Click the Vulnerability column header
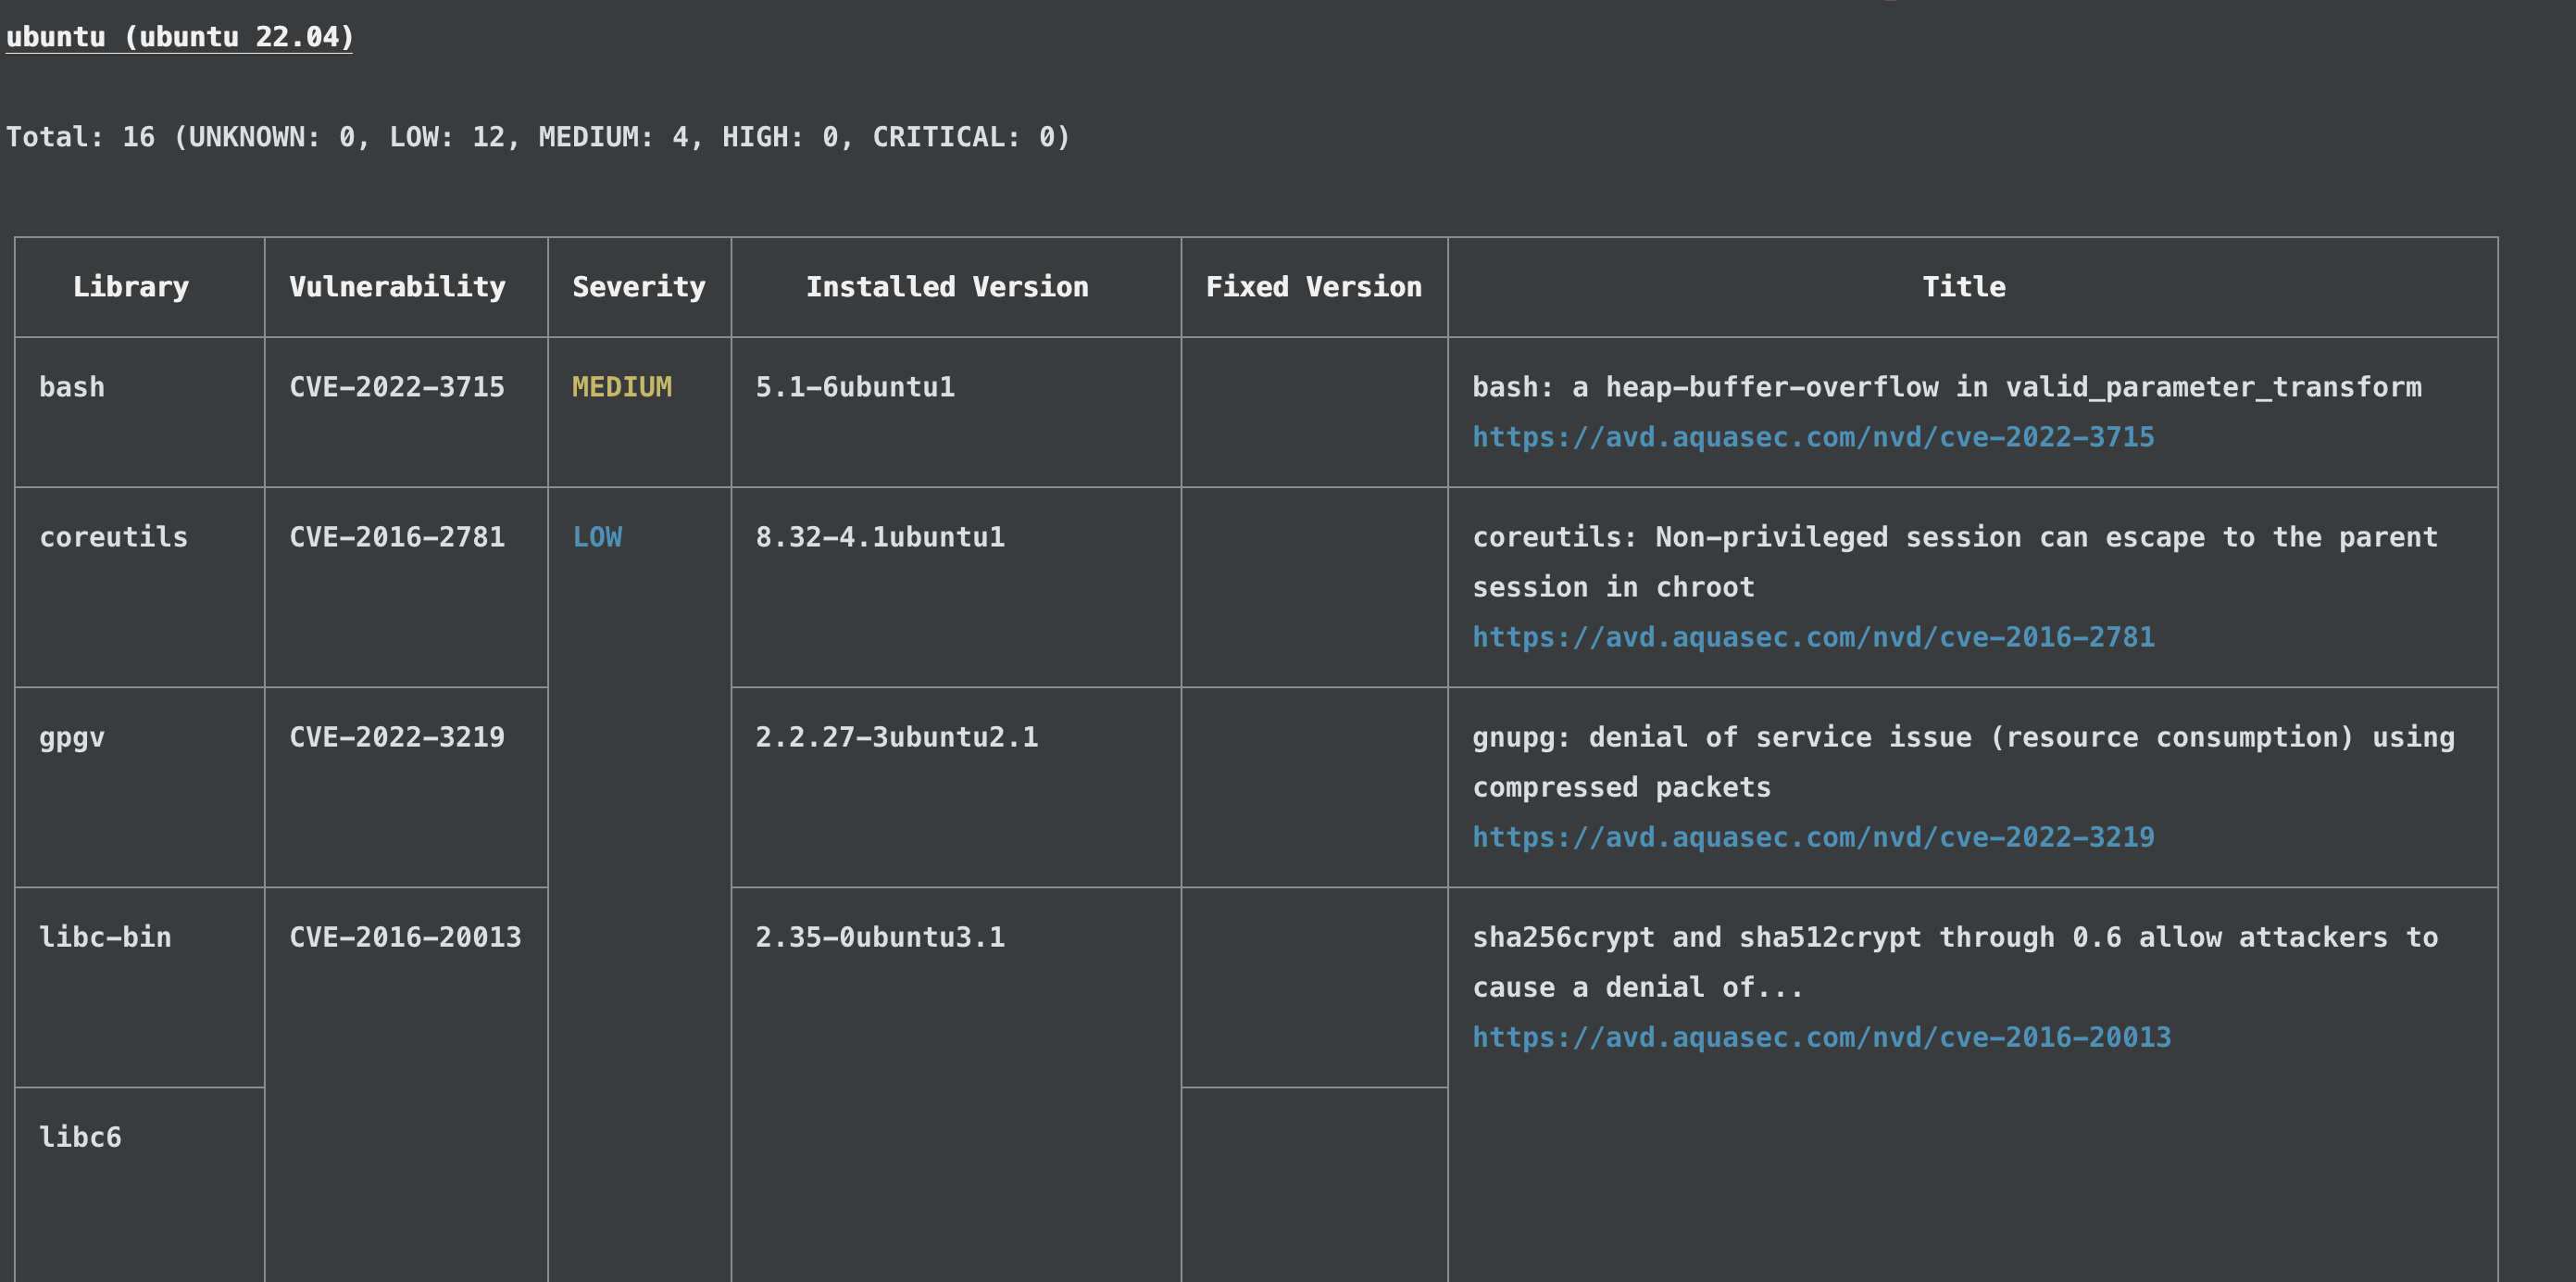The image size is (2576, 1282). 397,287
